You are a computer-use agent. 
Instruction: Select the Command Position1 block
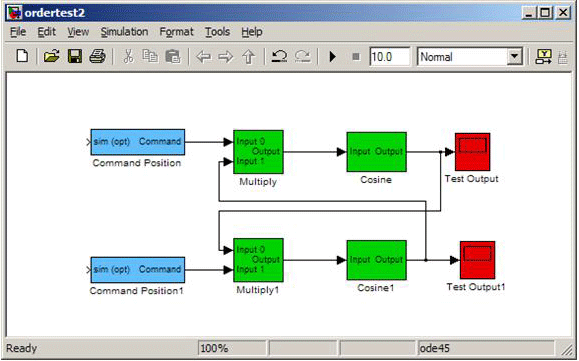point(137,270)
